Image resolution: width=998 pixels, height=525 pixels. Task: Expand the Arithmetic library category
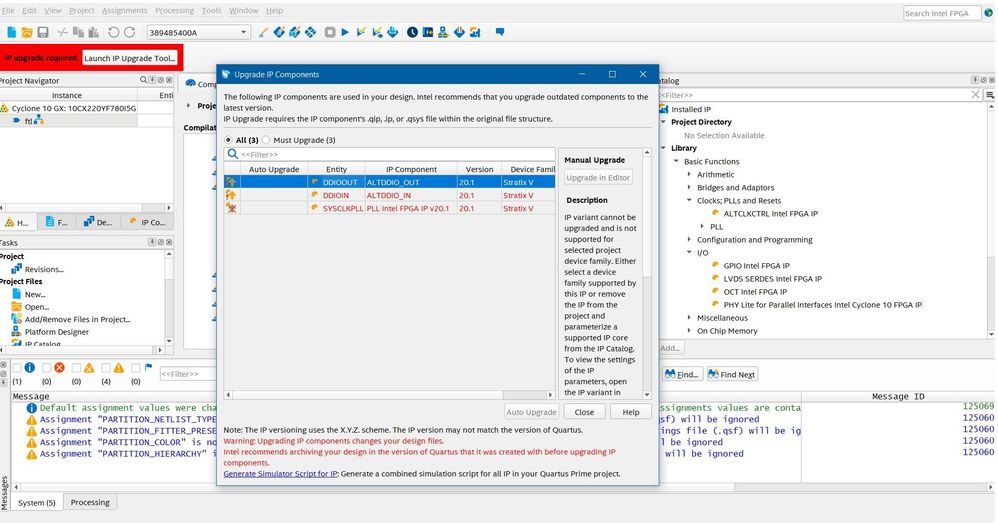point(689,174)
